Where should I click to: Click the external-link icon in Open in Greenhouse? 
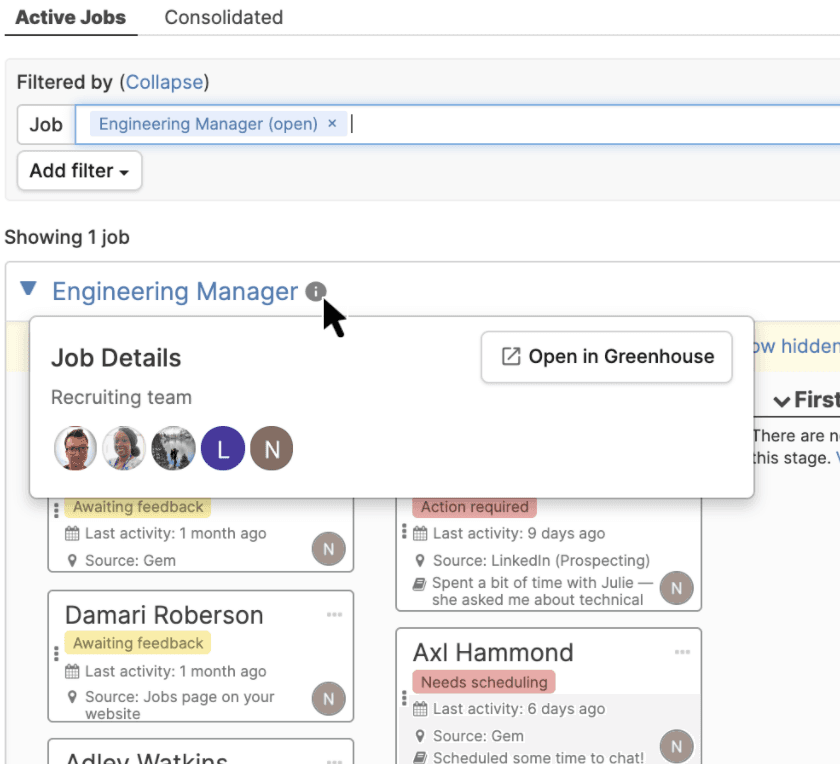click(x=513, y=357)
